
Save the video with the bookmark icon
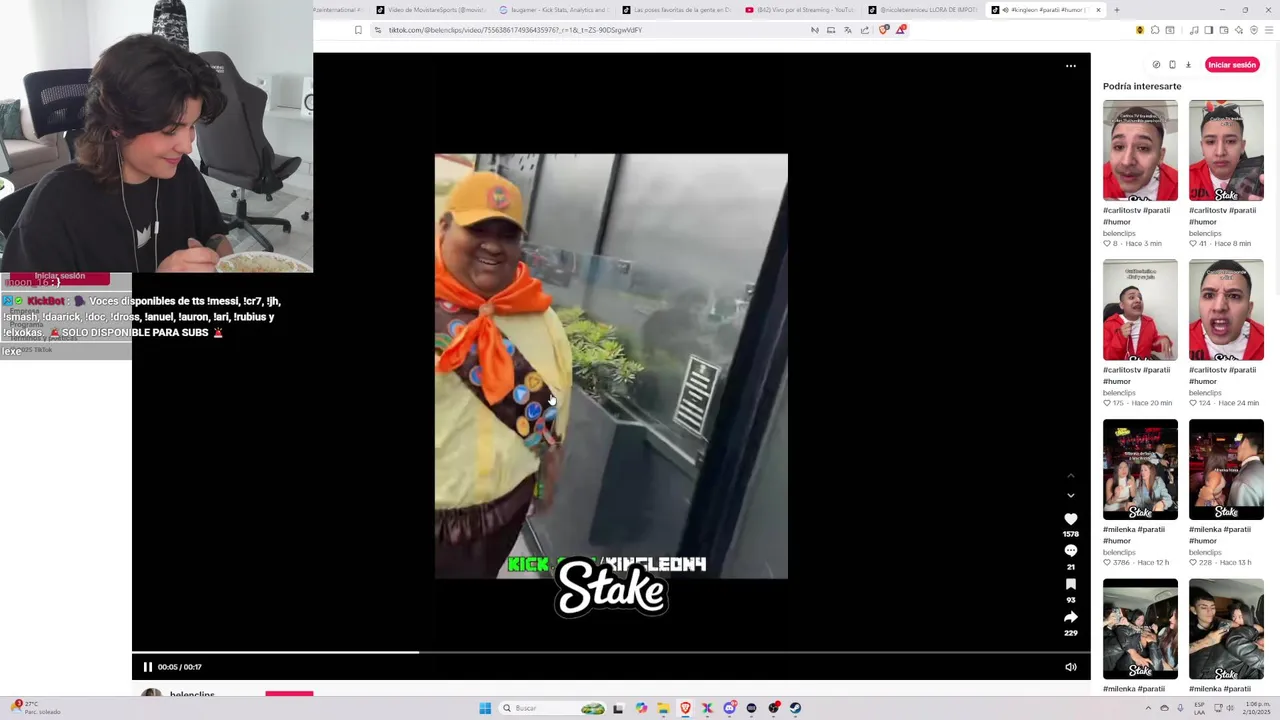(x=1070, y=584)
